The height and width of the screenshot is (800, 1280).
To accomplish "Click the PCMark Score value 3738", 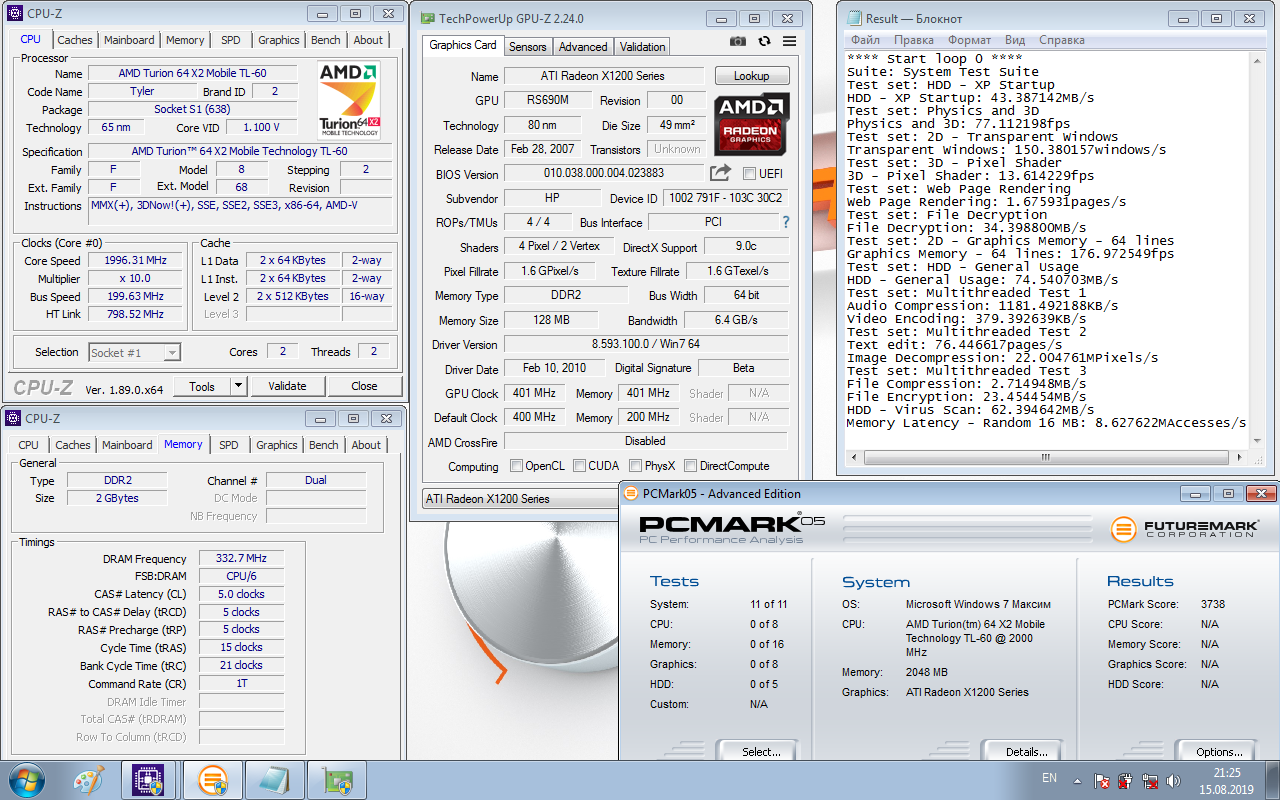I will pyautogui.click(x=1213, y=604).
